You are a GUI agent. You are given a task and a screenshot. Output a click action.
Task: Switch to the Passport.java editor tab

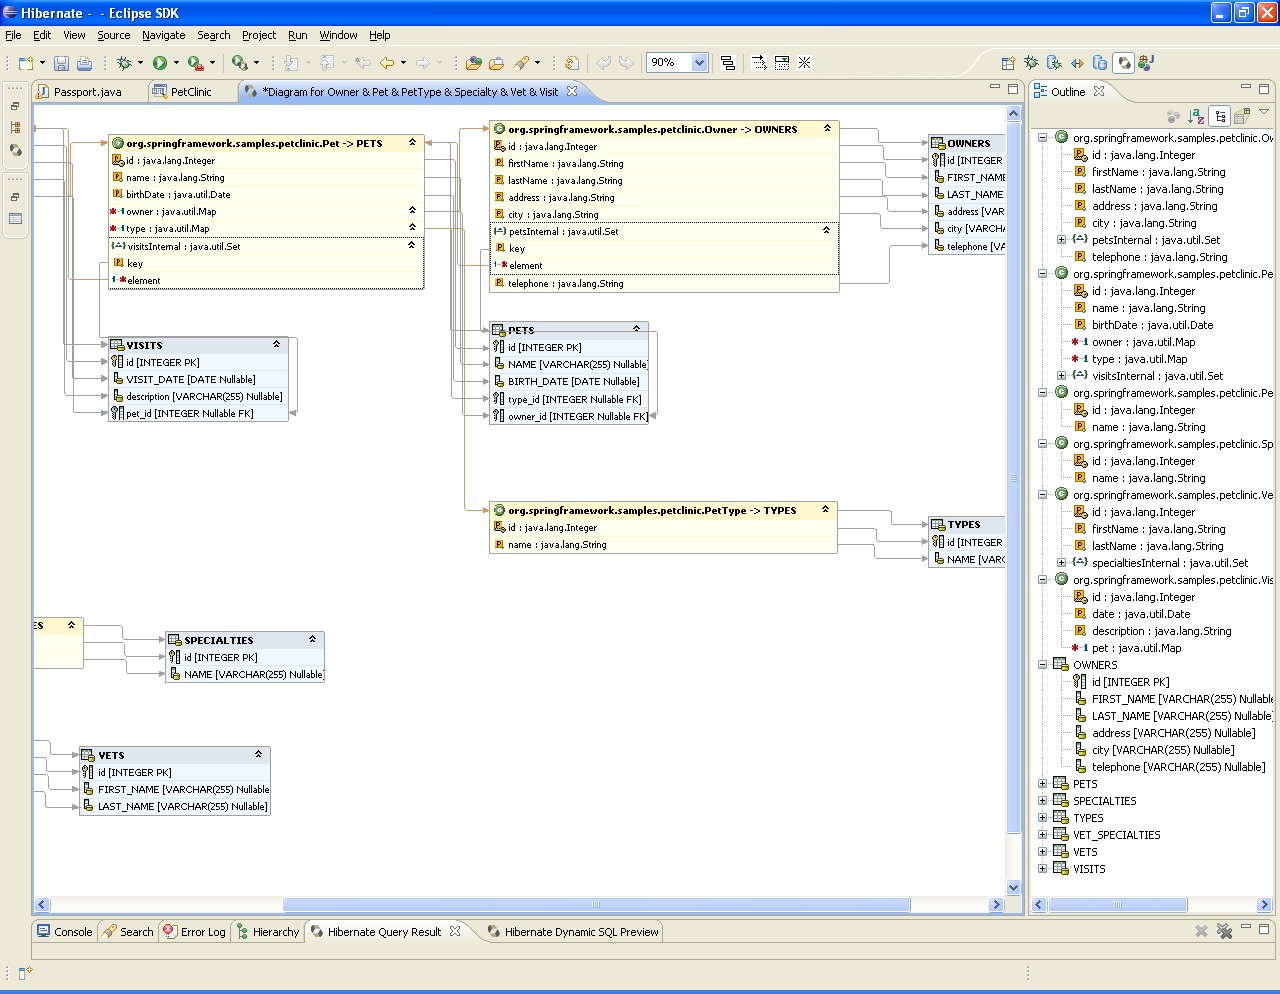point(87,92)
